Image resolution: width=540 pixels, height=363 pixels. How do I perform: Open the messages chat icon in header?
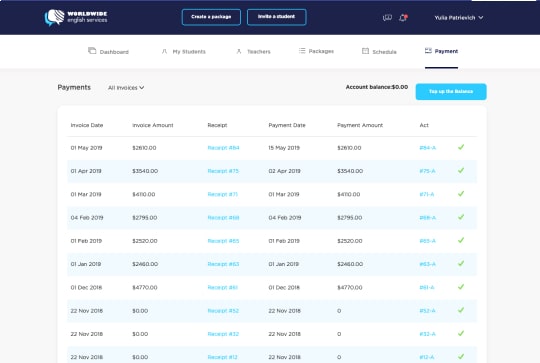coord(387,18)
